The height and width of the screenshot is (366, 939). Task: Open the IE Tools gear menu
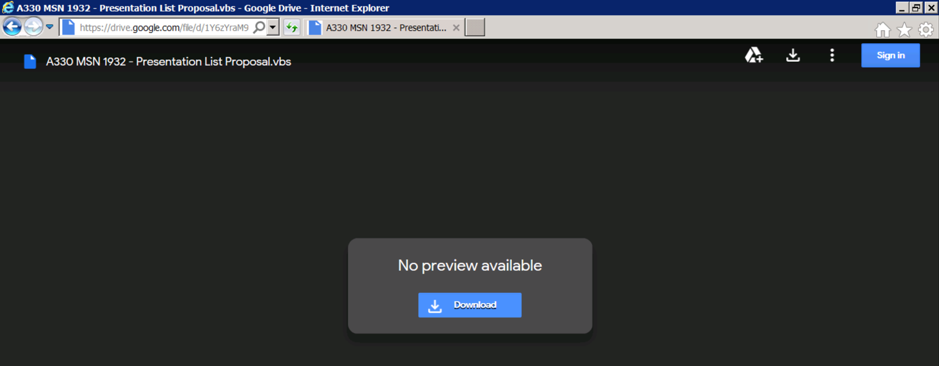point(926,30)
